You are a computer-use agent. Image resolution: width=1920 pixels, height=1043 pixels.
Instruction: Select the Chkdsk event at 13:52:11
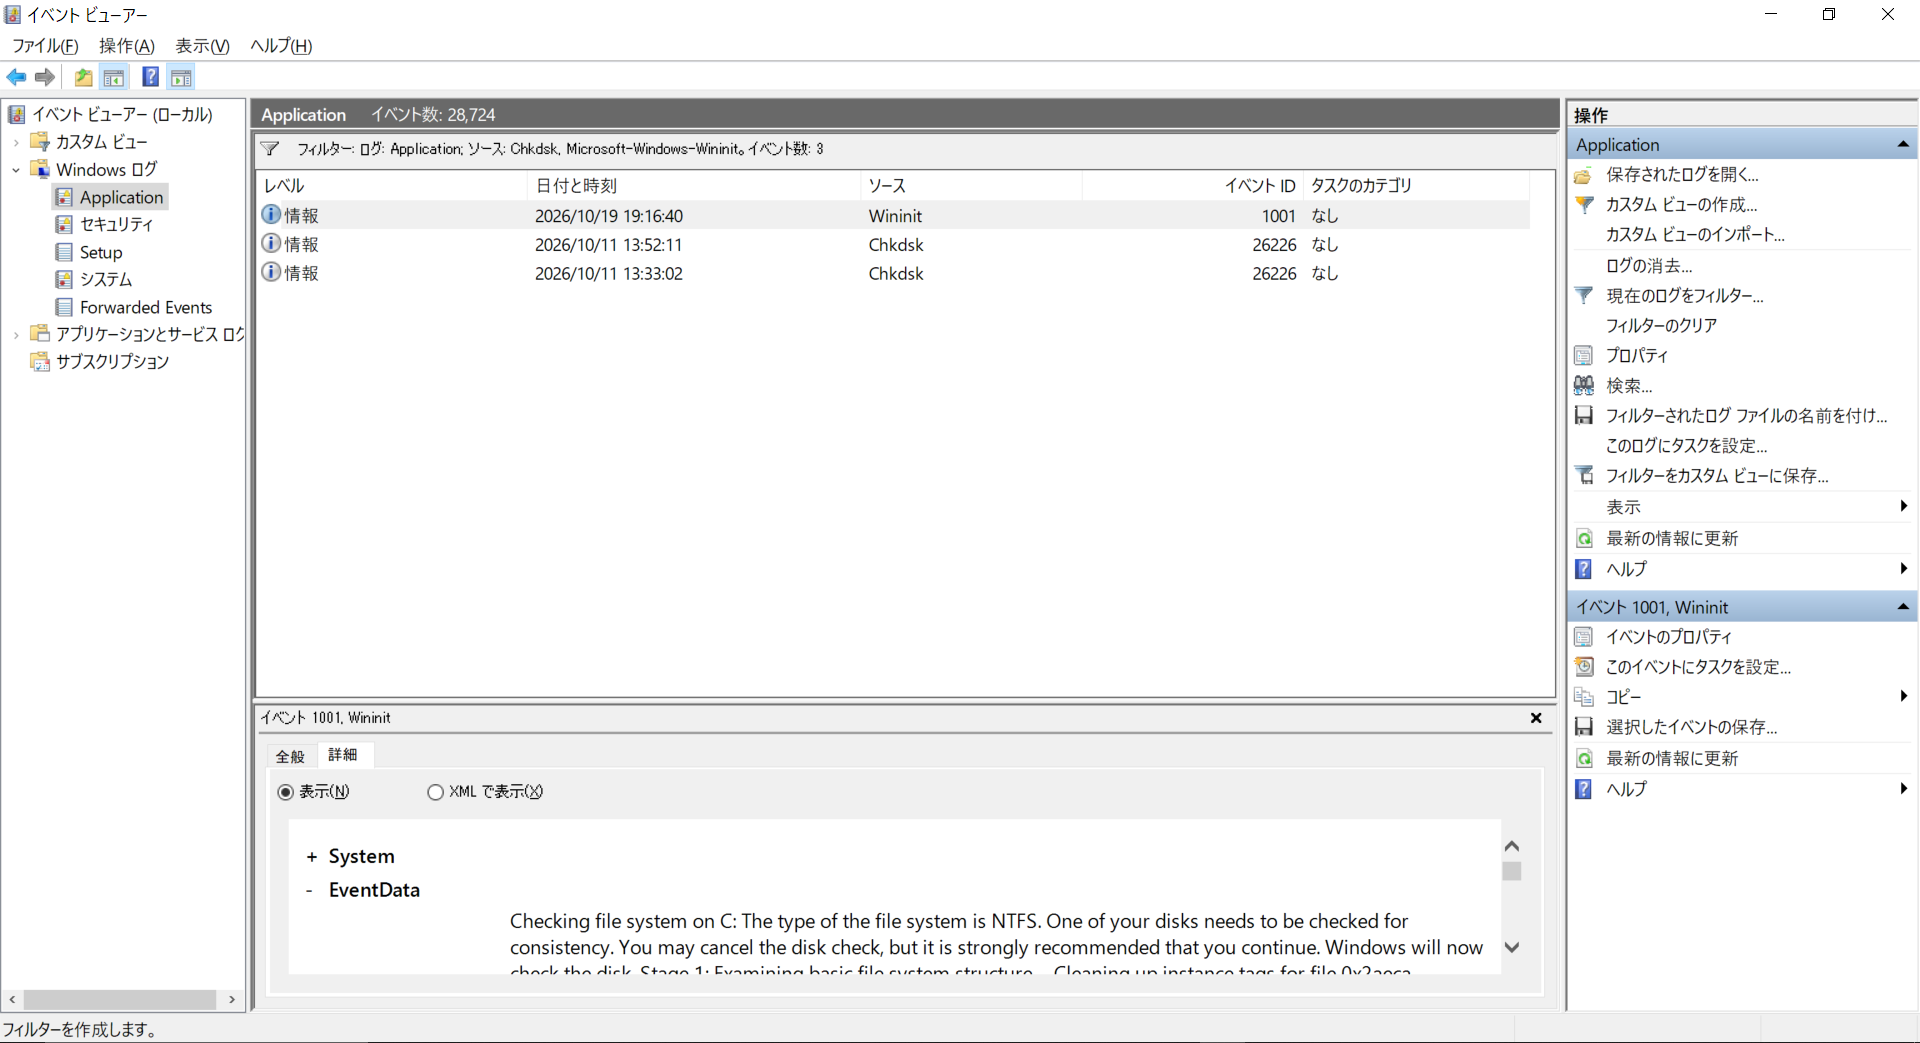[892, 245]
